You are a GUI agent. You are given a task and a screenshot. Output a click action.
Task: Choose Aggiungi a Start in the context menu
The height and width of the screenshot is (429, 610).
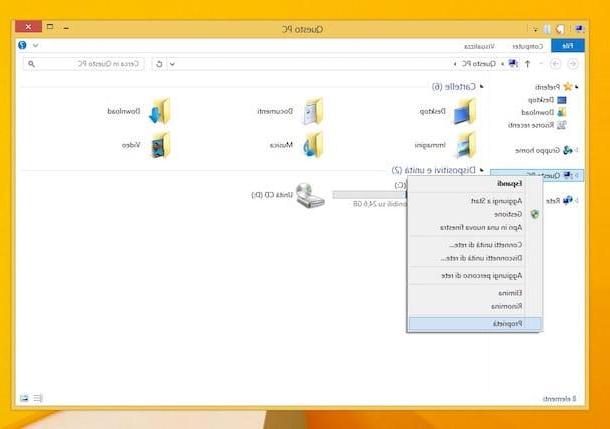(475, 201)
